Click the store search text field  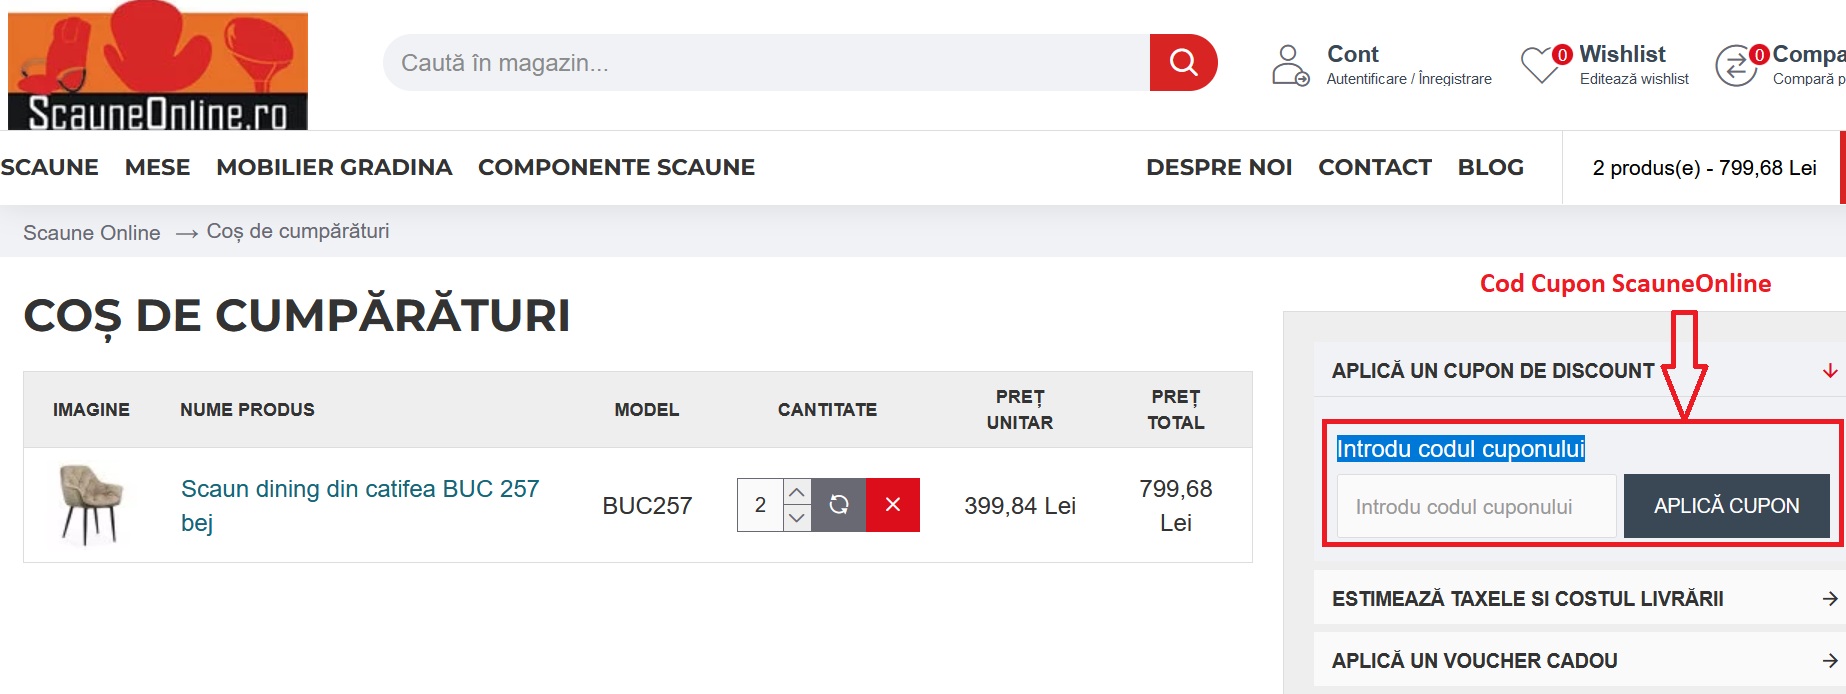[765, 63]
